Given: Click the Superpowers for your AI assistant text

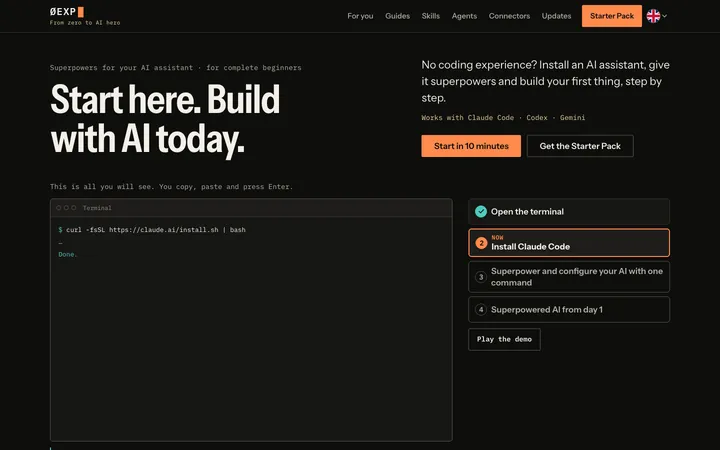Looking at the screenshot, I should [175, 68].
